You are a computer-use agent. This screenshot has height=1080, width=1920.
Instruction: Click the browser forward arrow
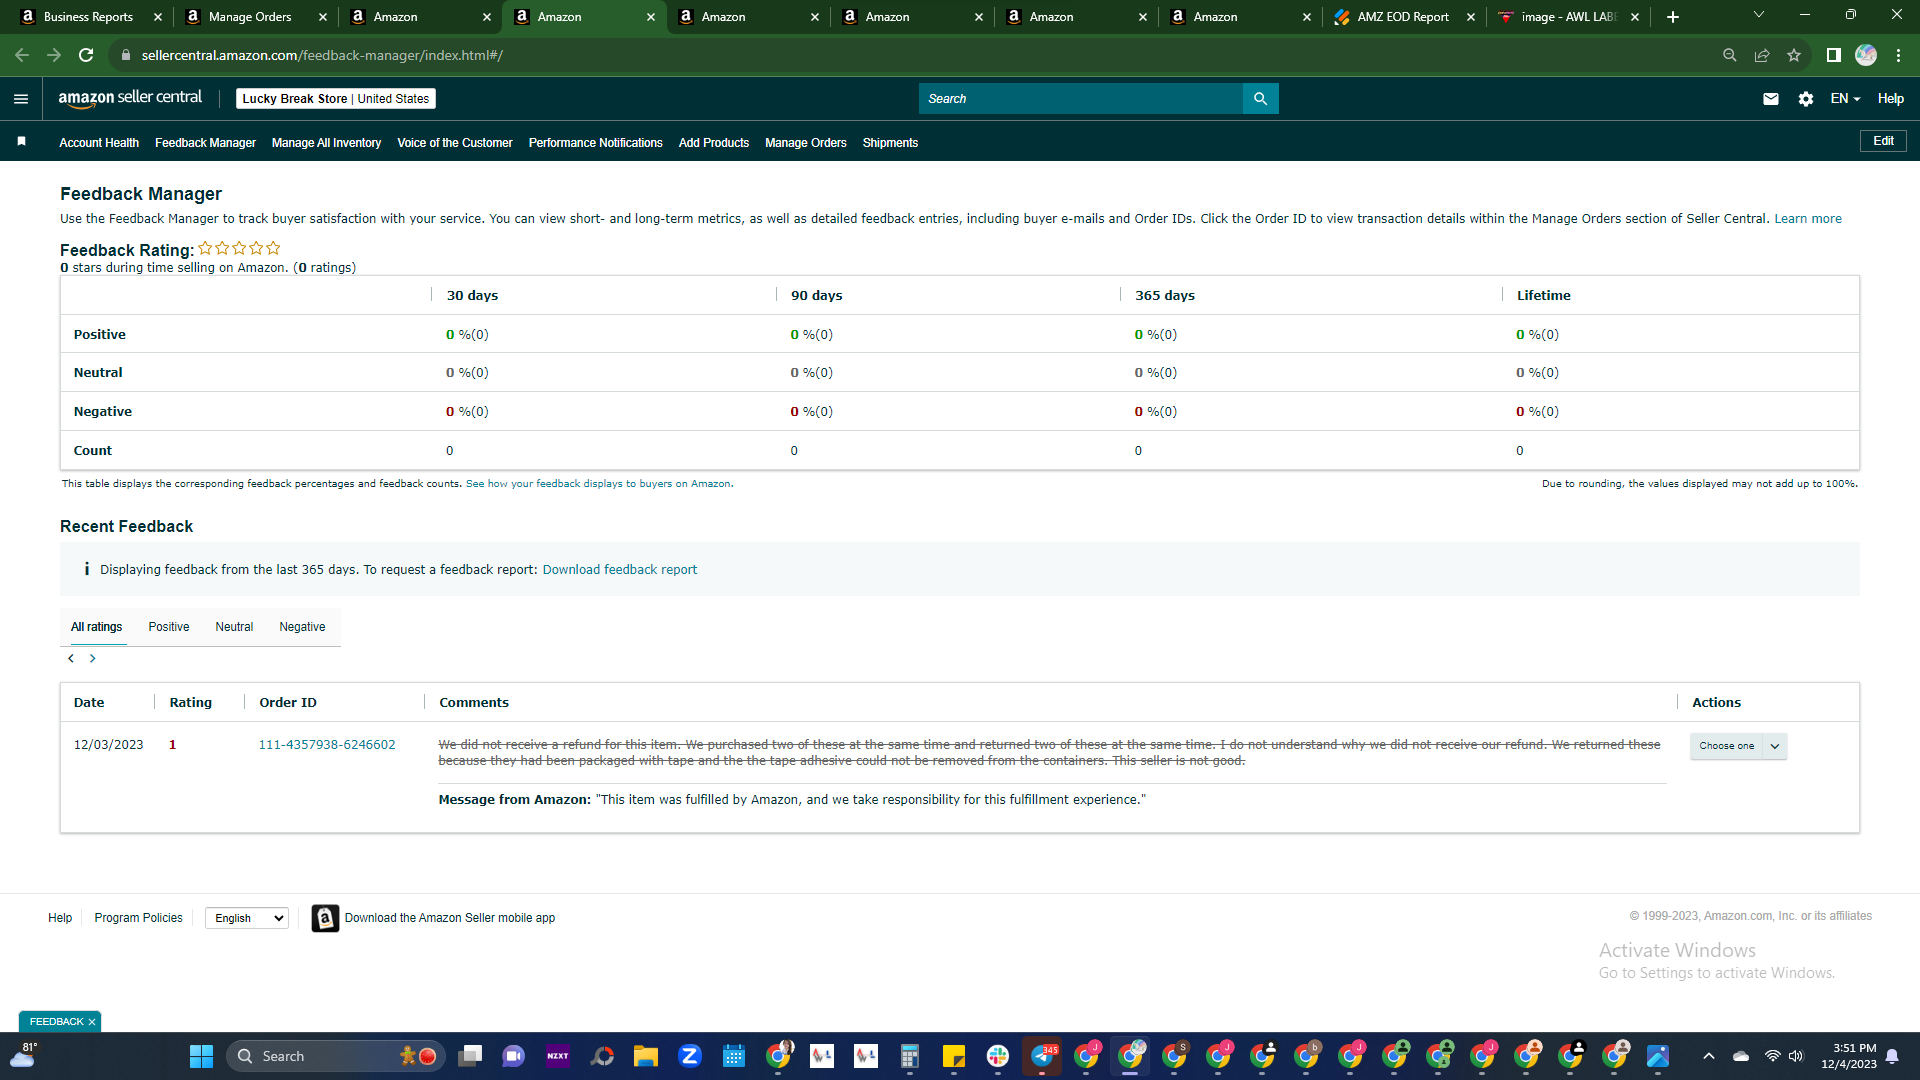pos(54,55)
